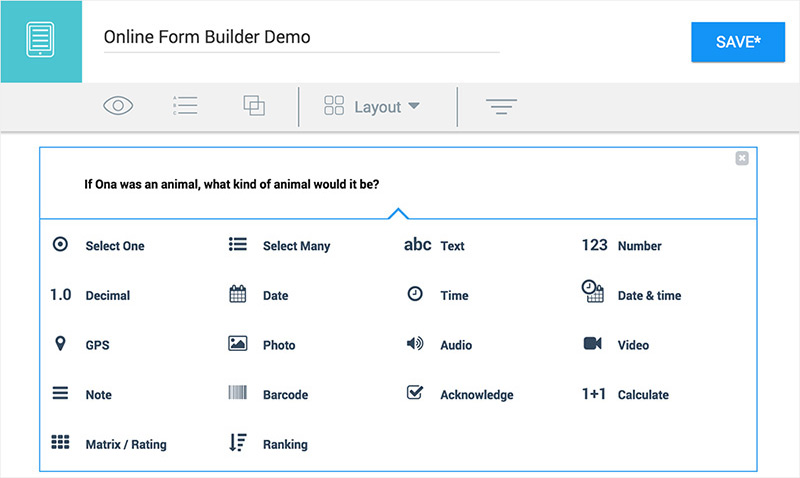
Task: Choose Select One radio question type
Action: point(99,245)
